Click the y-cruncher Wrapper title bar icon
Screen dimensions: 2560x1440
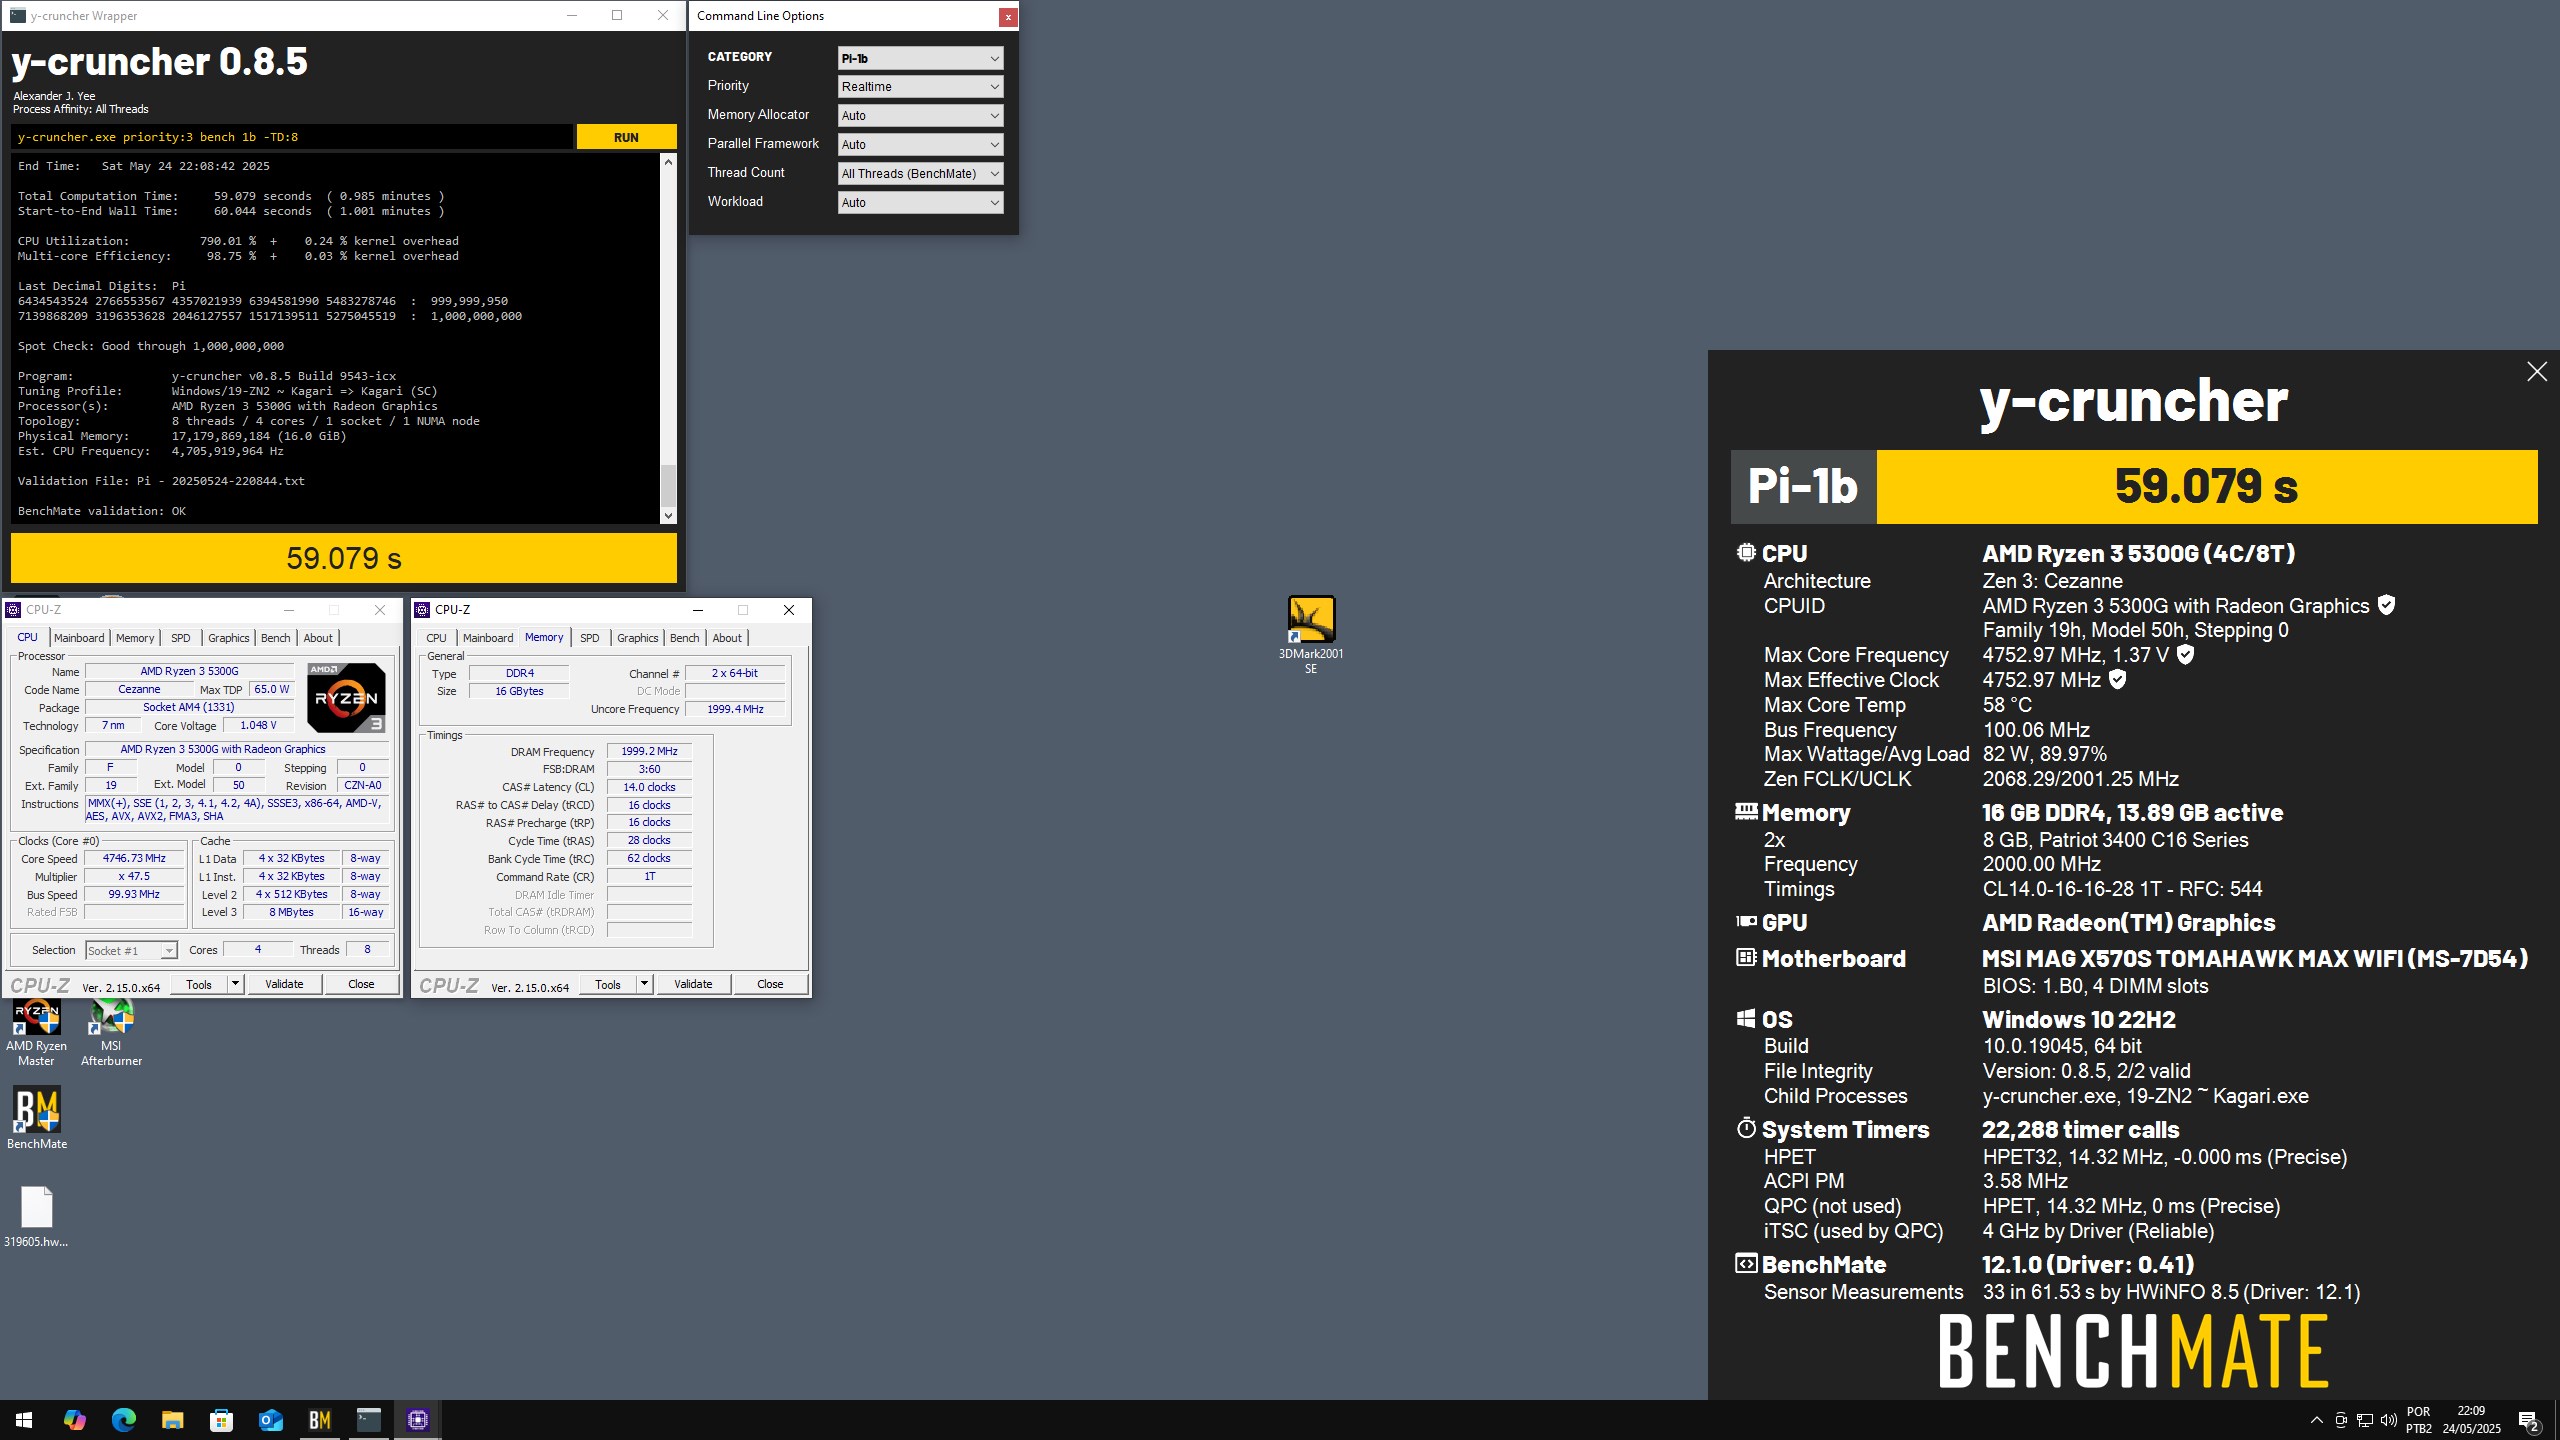(x=18, y=15)
